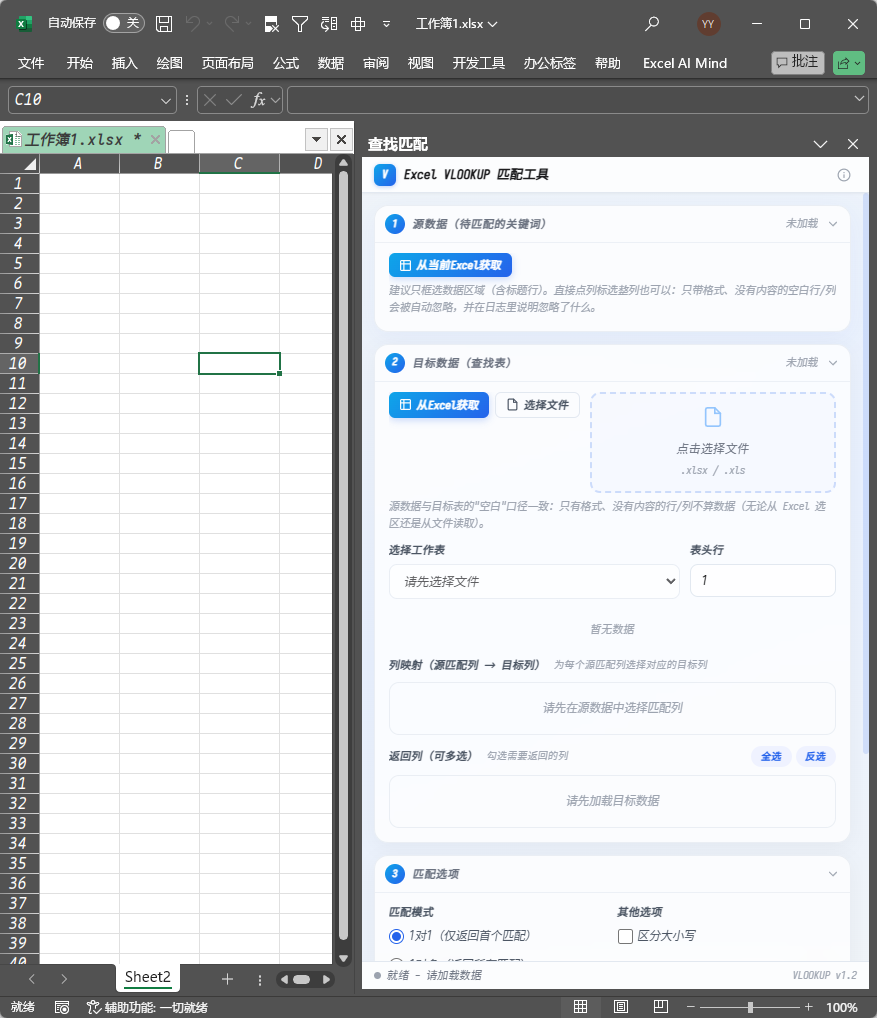Expand the formula bar with its chevron
877x1018 pixels.
[x=859, y=99]
